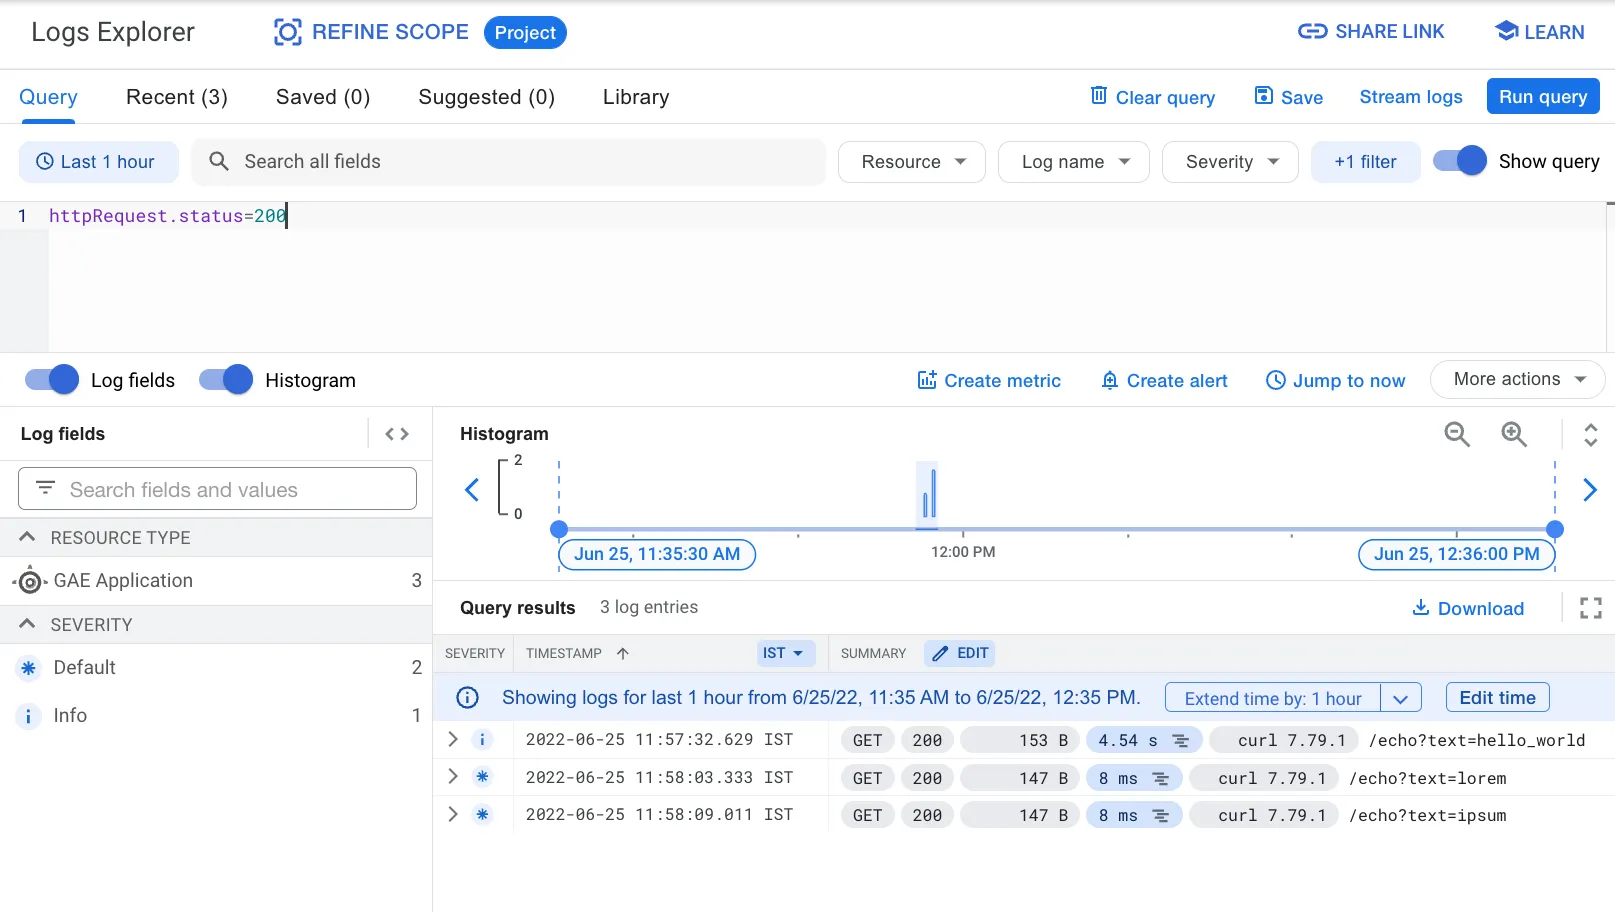Clear the current query
The image size is (1615, 912).
click(x=1152, y=97)
